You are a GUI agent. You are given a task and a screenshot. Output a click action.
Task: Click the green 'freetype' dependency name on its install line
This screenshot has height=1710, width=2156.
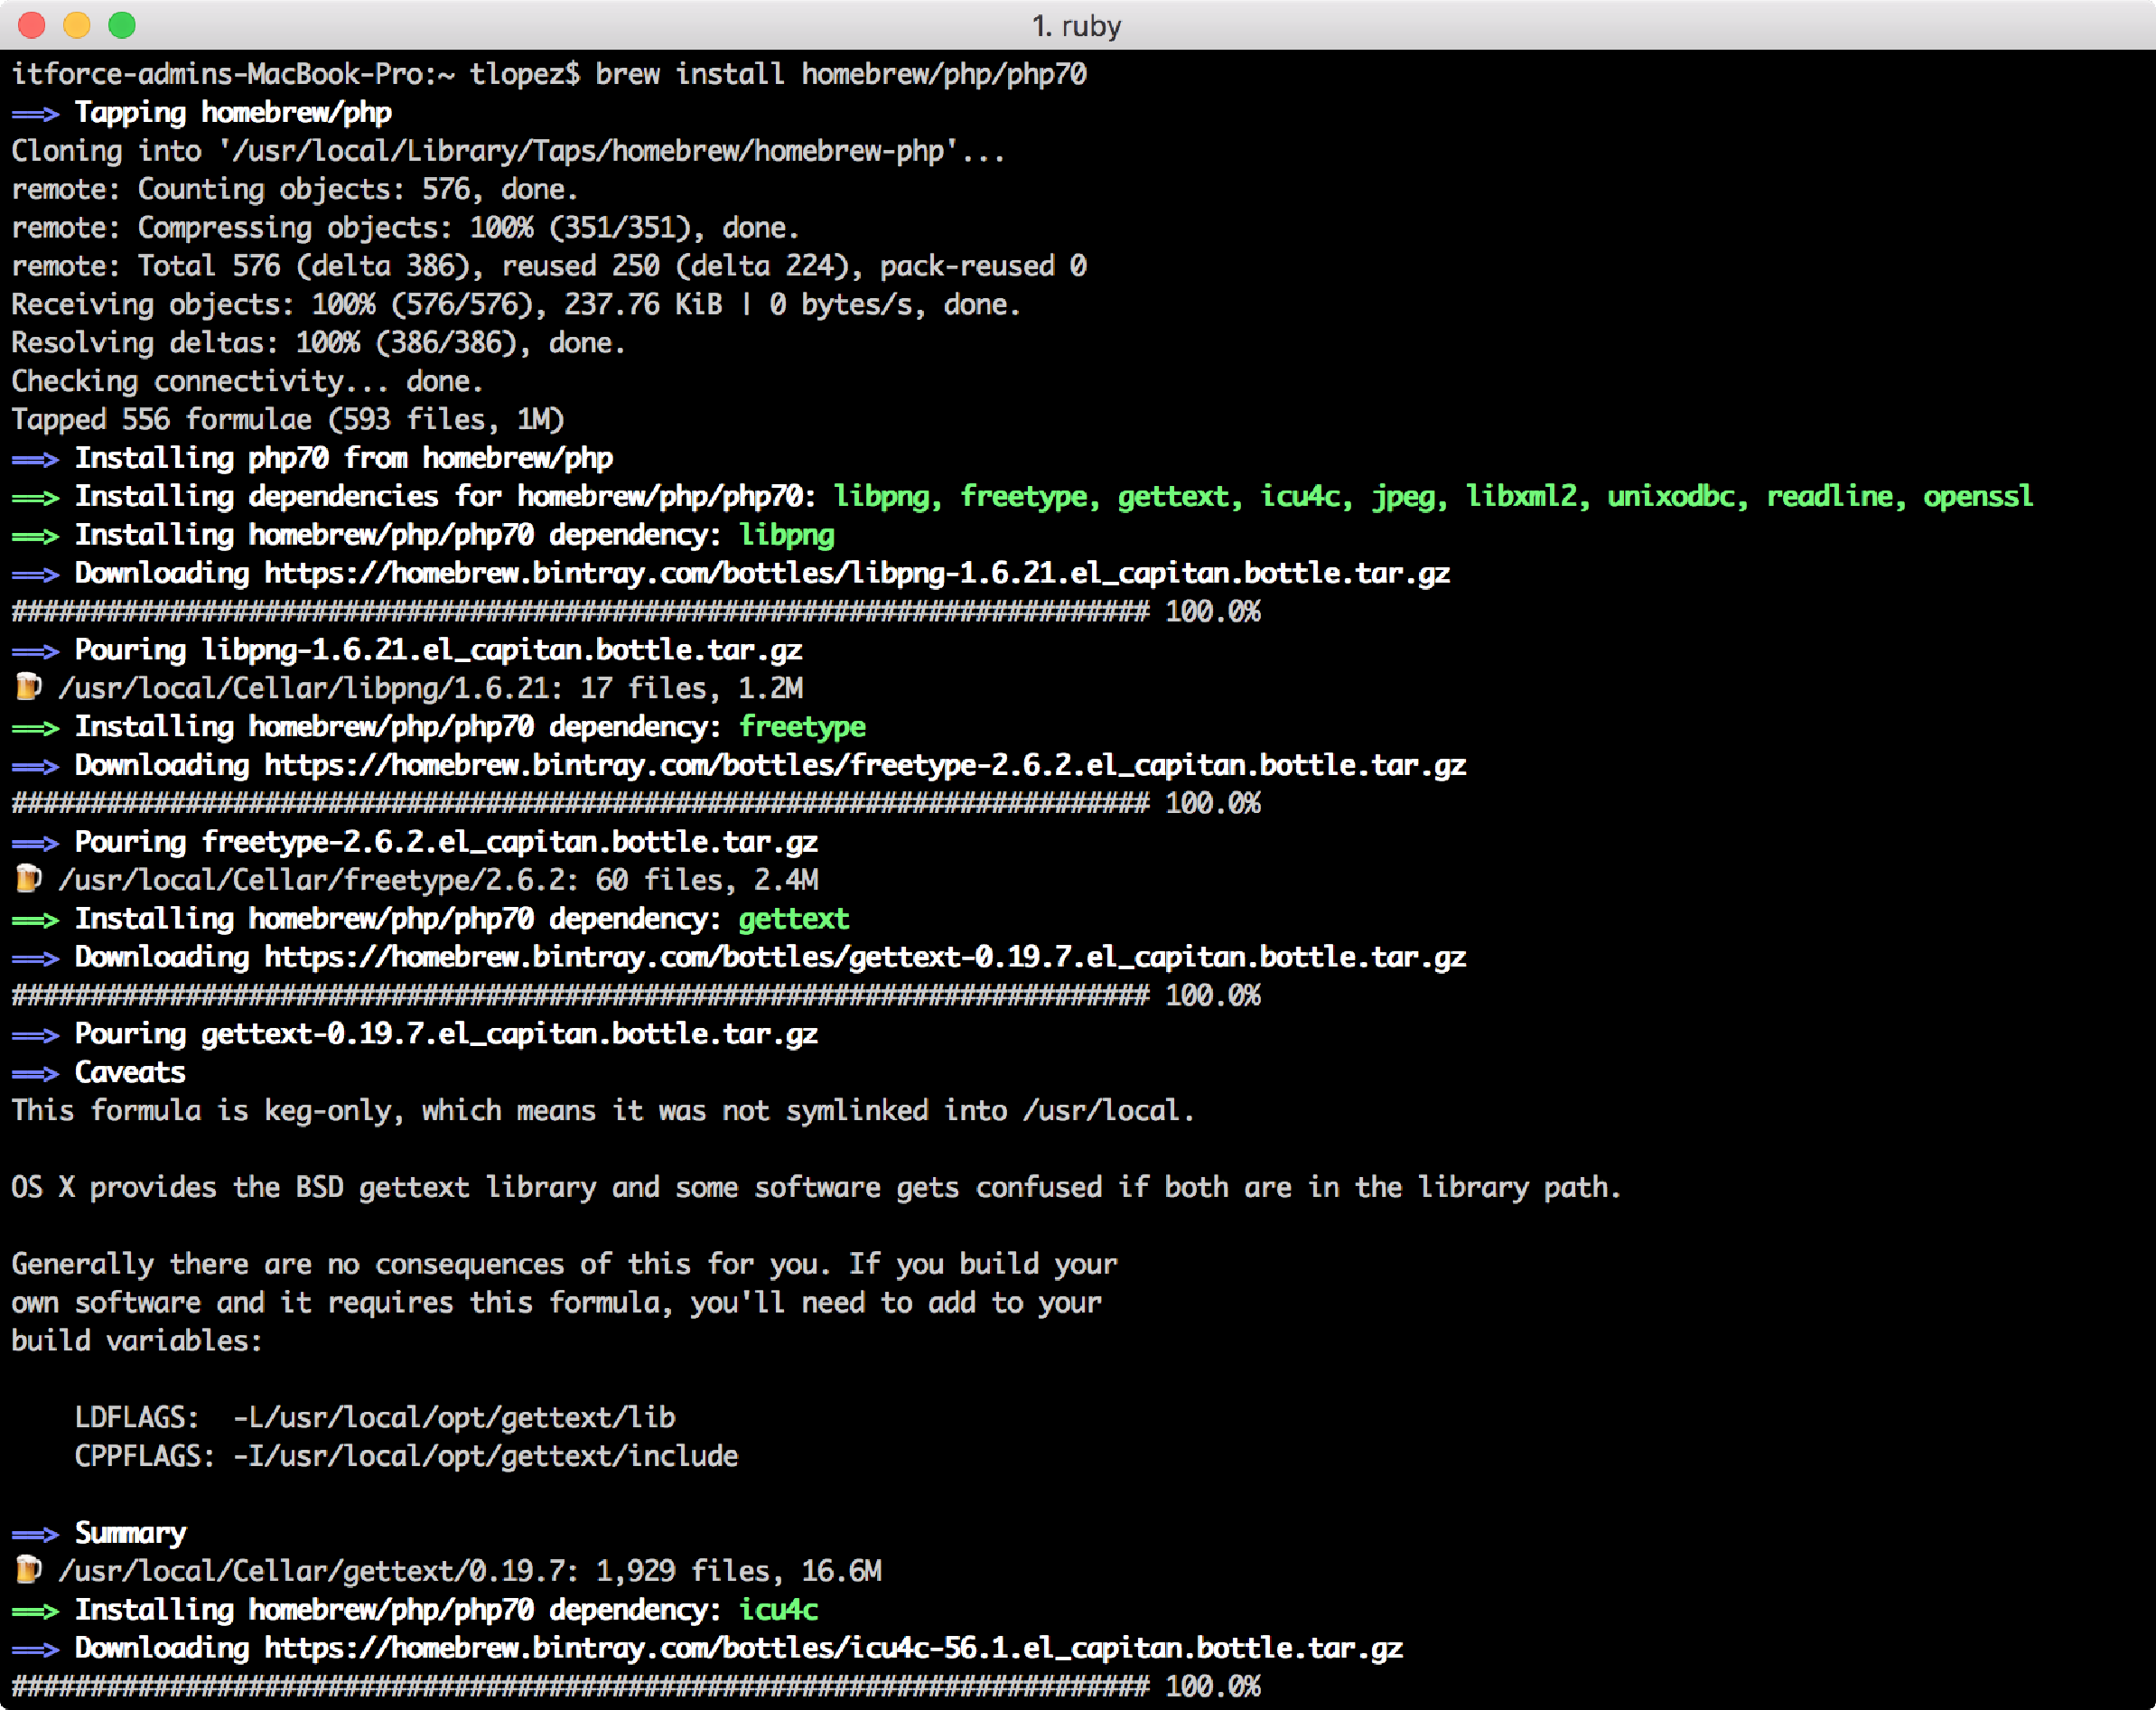click(x=802, y=728)
